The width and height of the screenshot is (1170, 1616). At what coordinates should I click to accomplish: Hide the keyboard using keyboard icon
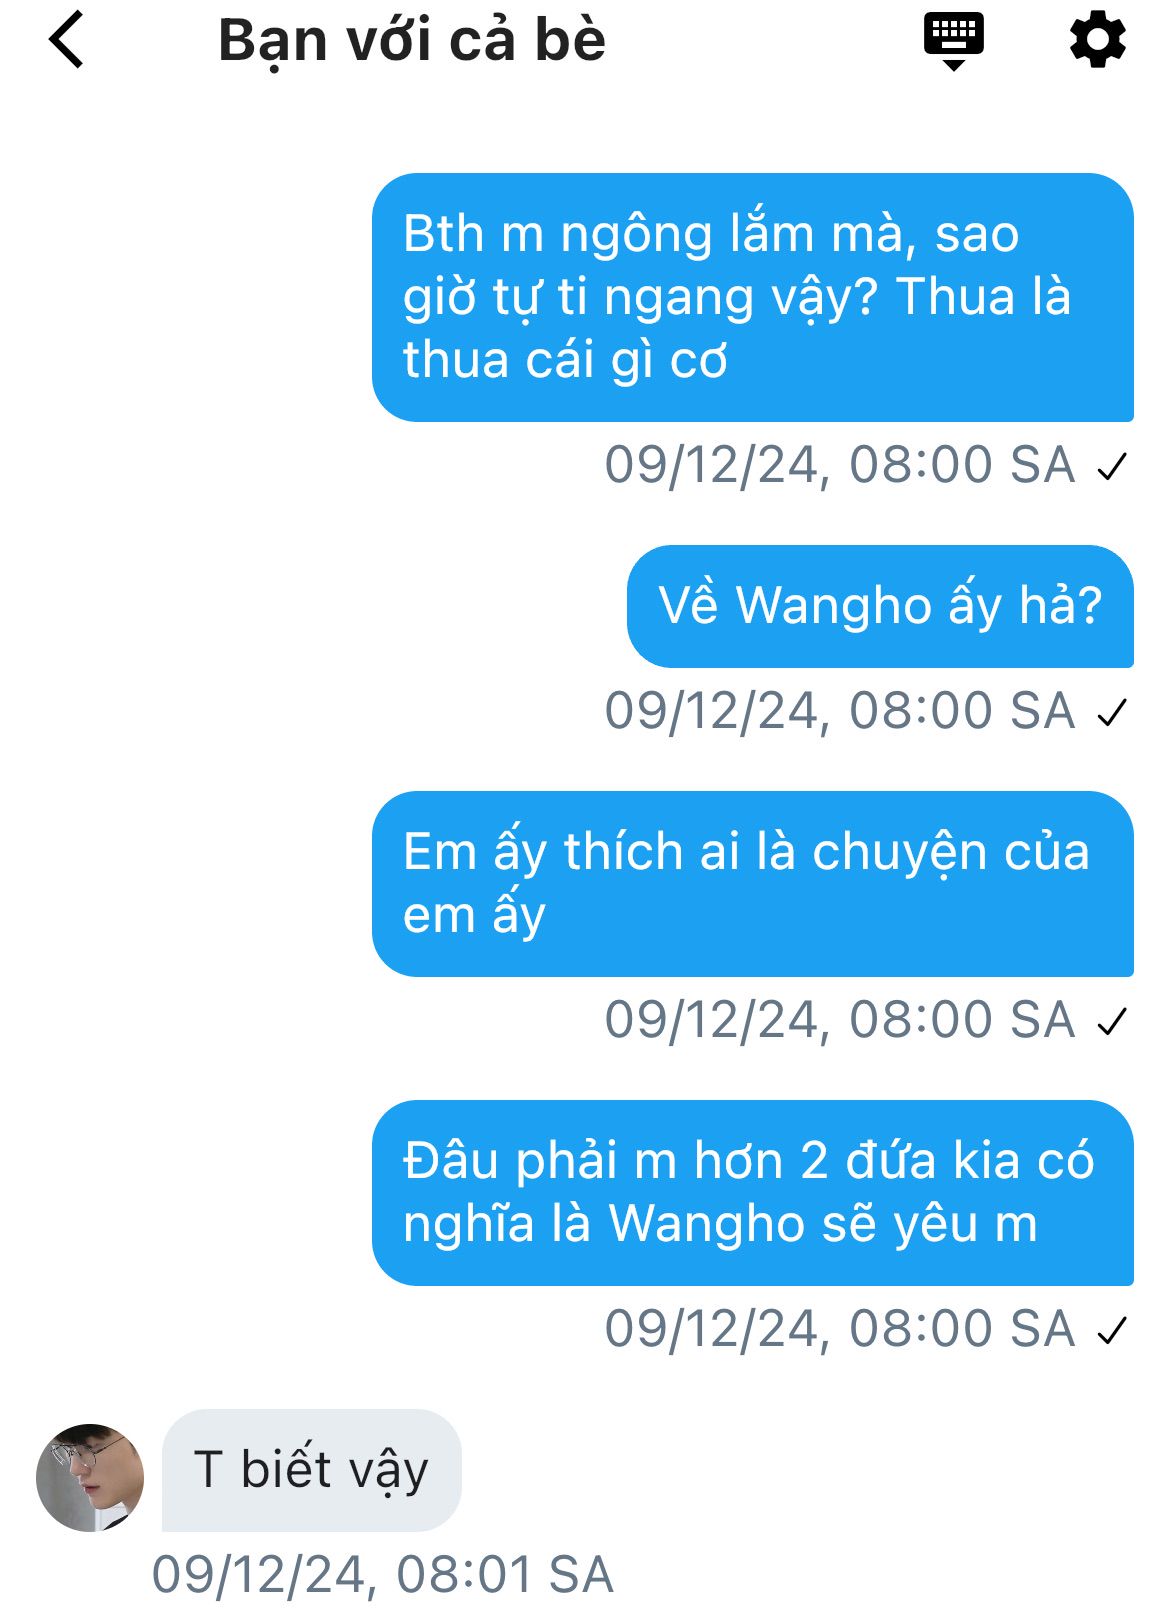[x=953, y=41]
